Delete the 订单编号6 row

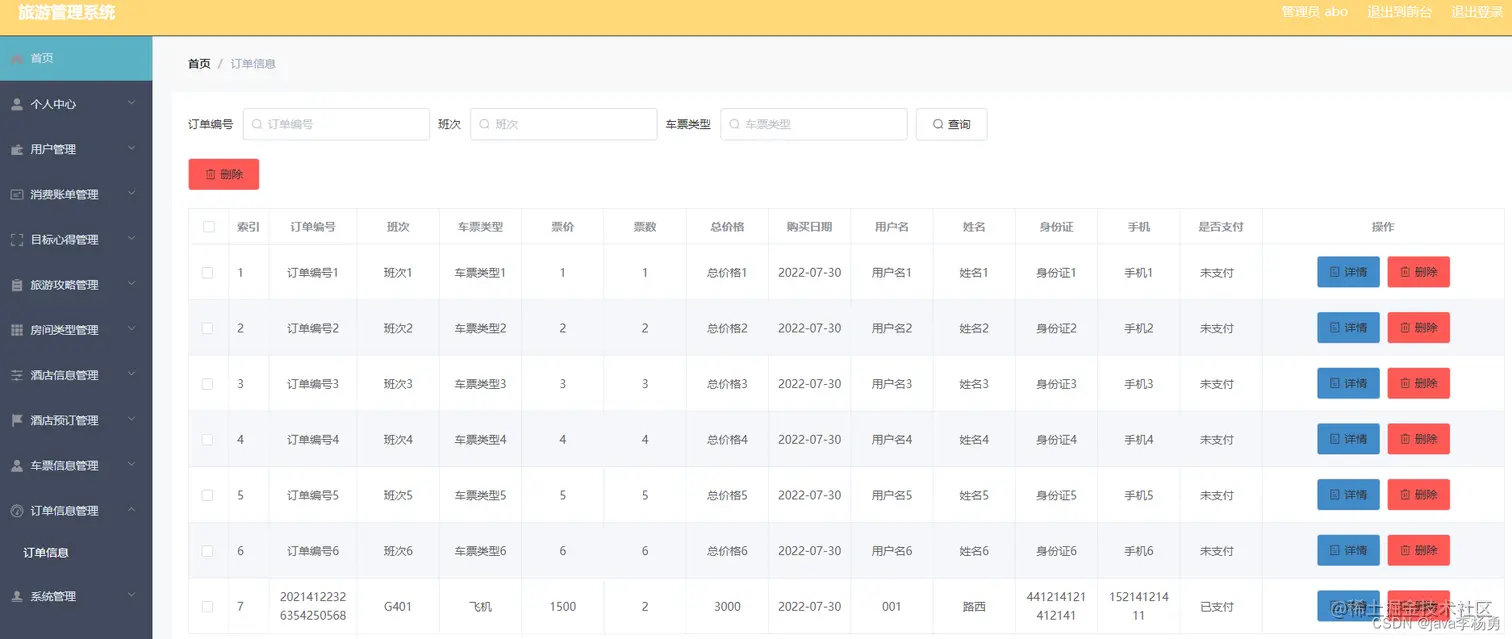pos(1418,550)
